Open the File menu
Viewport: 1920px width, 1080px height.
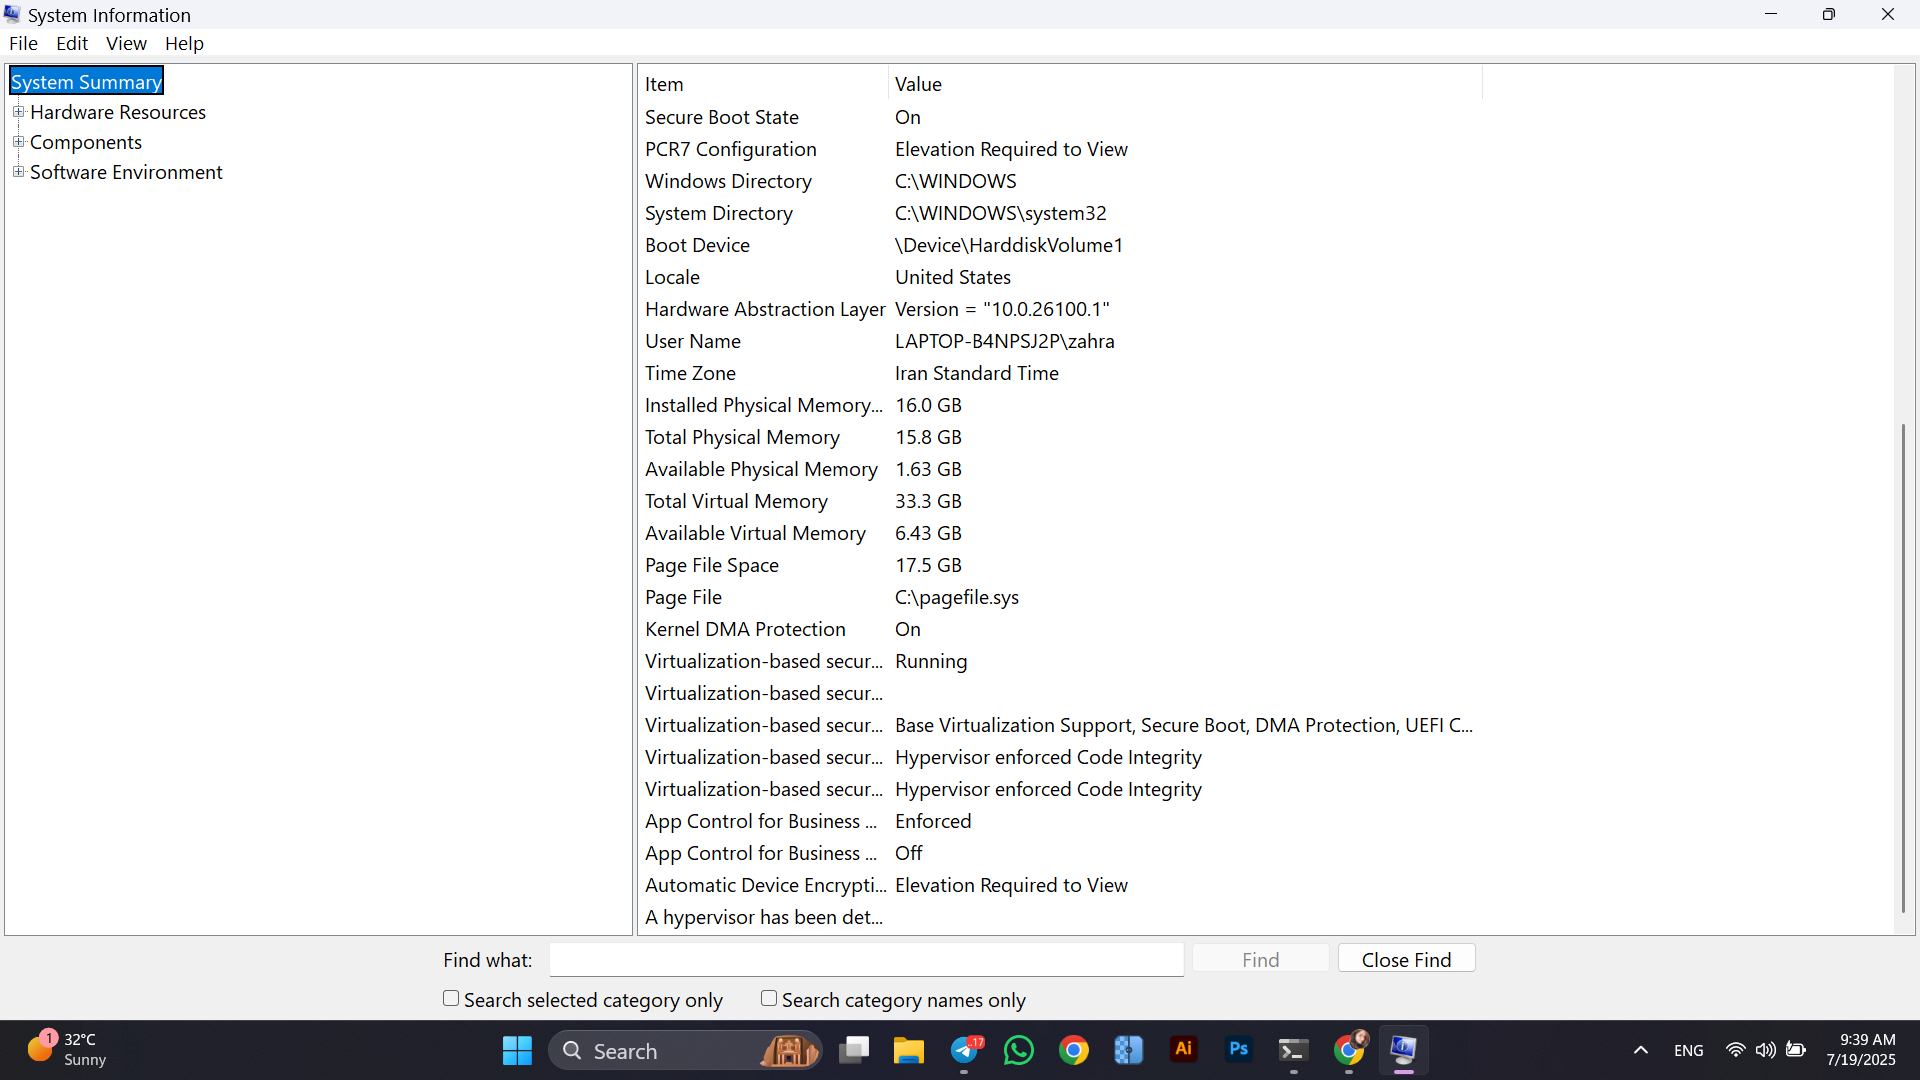click(23, 43)
